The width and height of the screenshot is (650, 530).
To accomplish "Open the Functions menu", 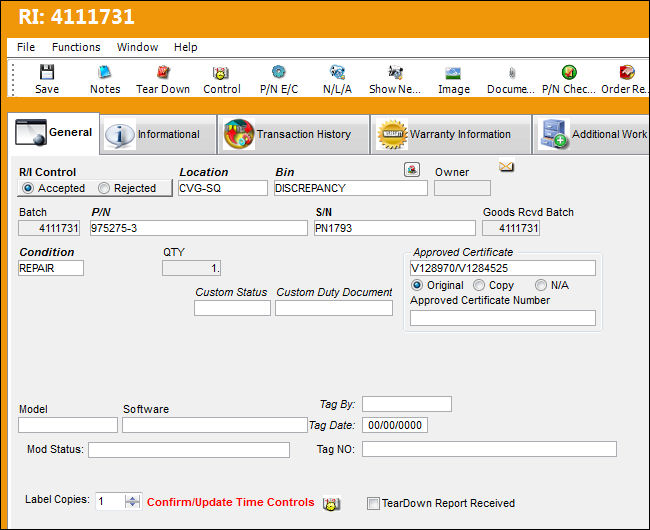I will pos(76,47).
